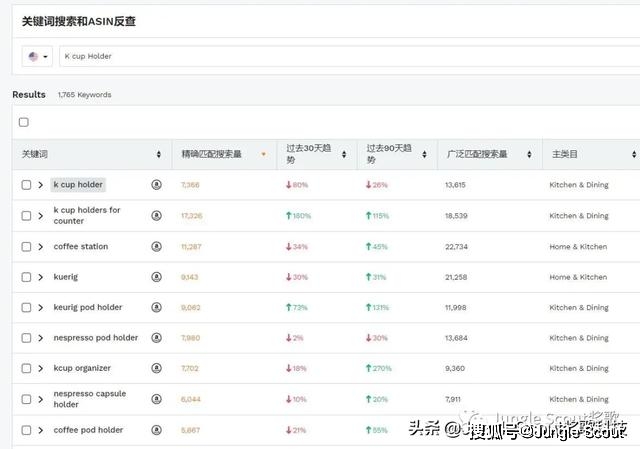The image size is (640, 449).
Task: Select the nespresso pod holder keyword
Action: (96, 338)
